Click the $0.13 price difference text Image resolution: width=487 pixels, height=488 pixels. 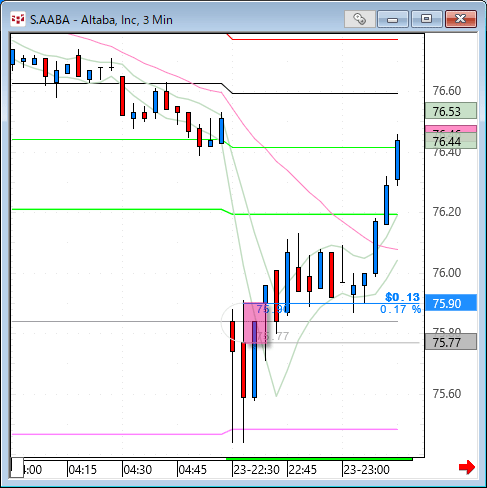(402, 297)
